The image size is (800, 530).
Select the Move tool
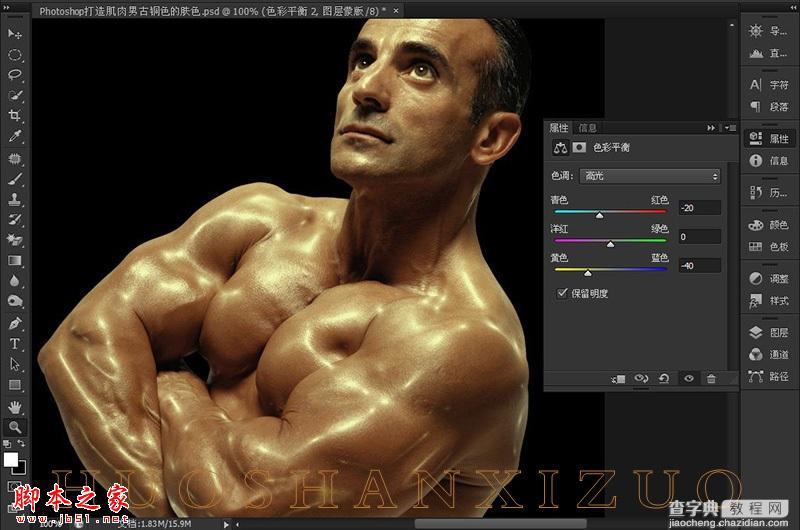(14, 34)
